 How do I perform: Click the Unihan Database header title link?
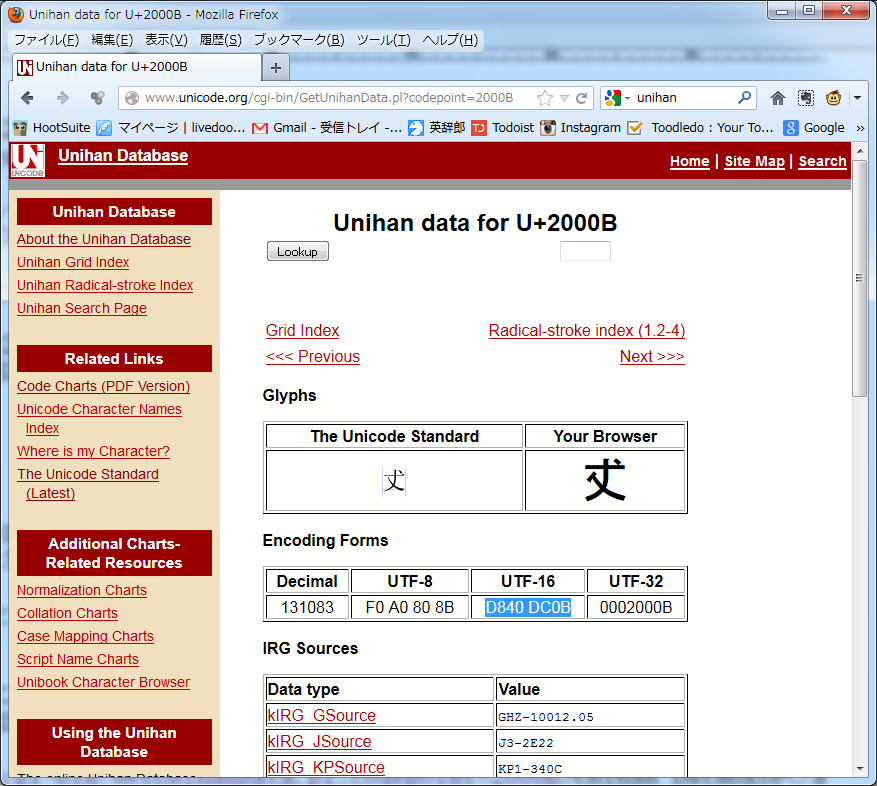123,156
